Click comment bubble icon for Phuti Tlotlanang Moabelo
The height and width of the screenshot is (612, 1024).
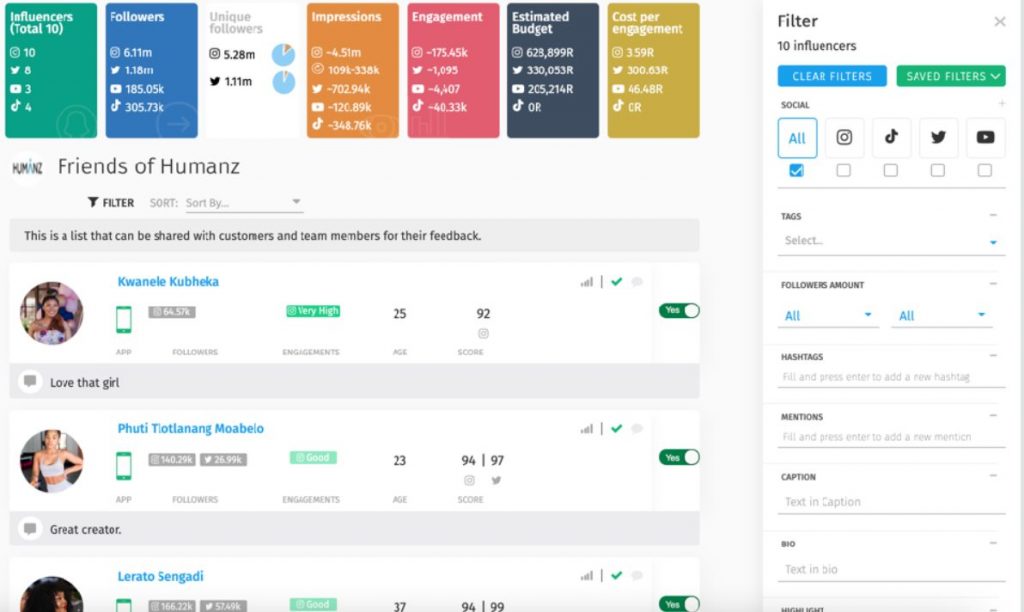[637, 428]
